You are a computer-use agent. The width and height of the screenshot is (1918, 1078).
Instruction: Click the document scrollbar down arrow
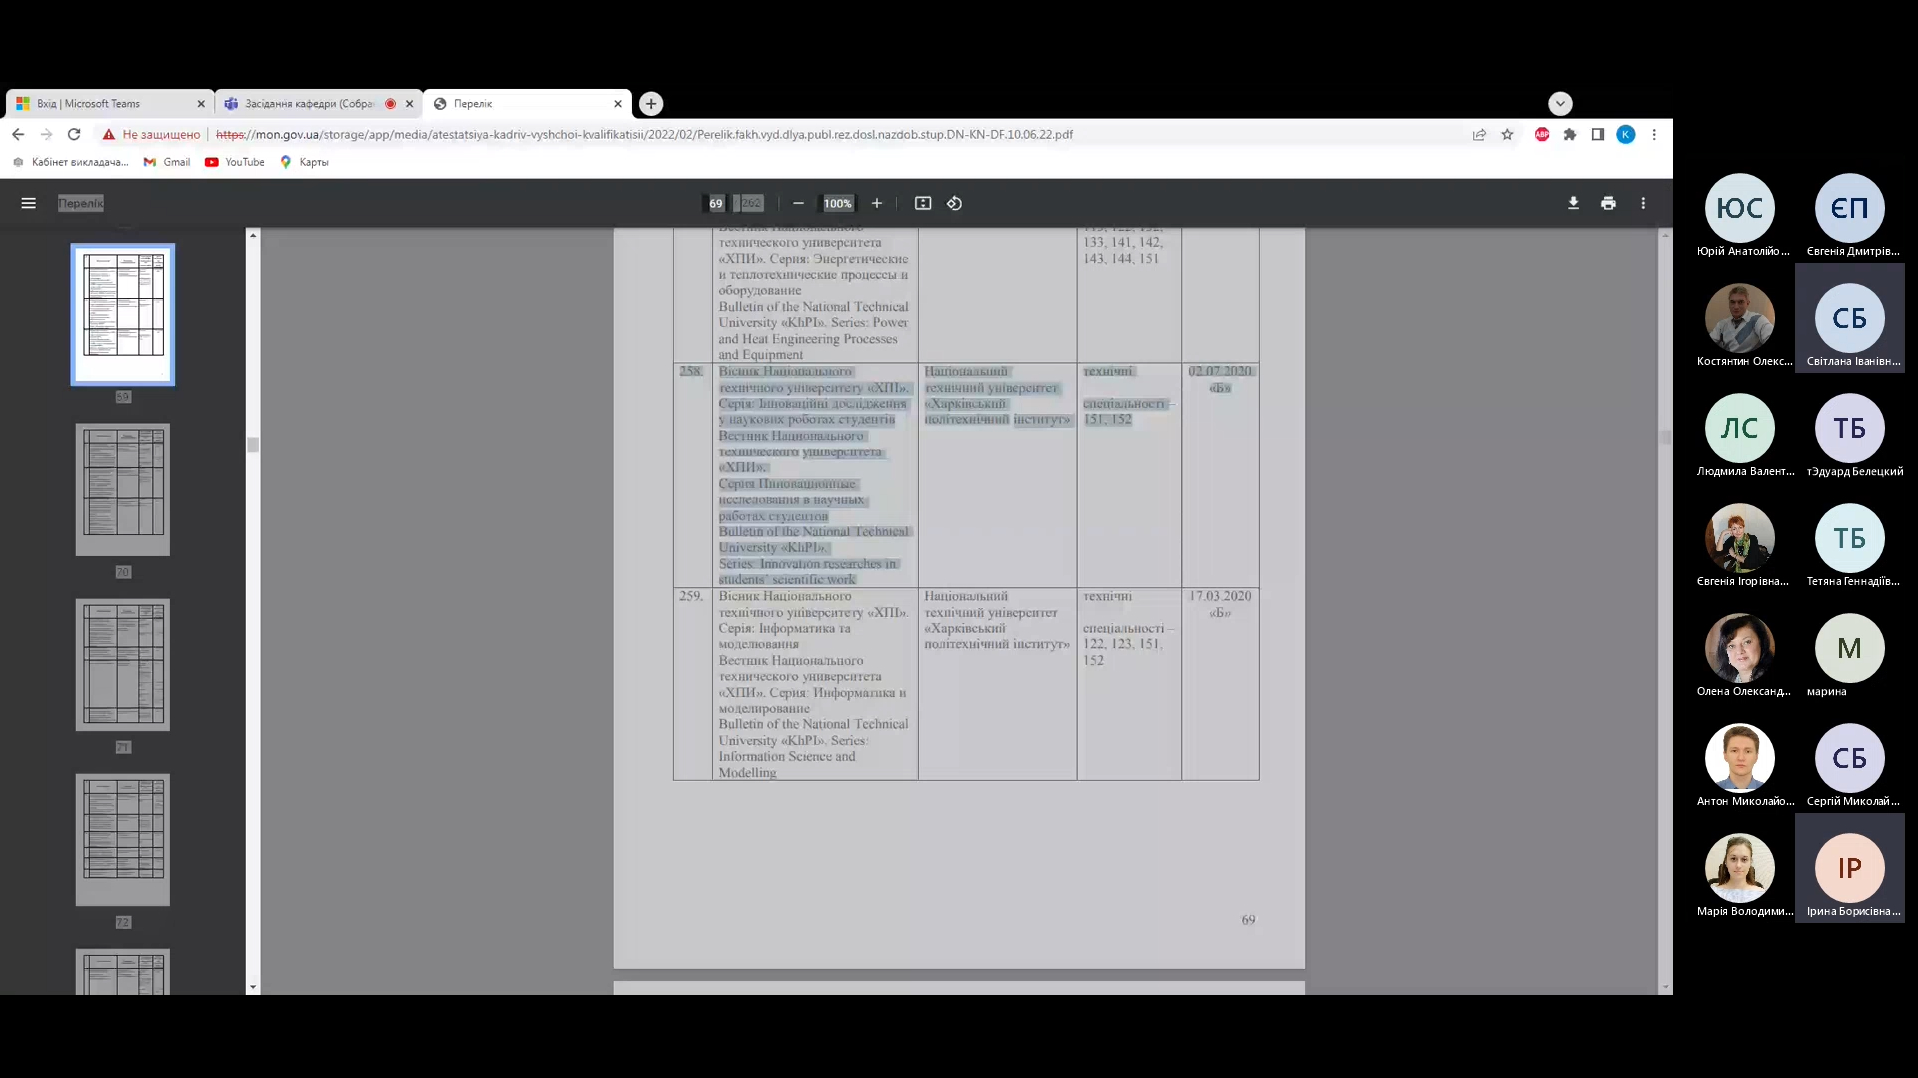pos(1665,987)
